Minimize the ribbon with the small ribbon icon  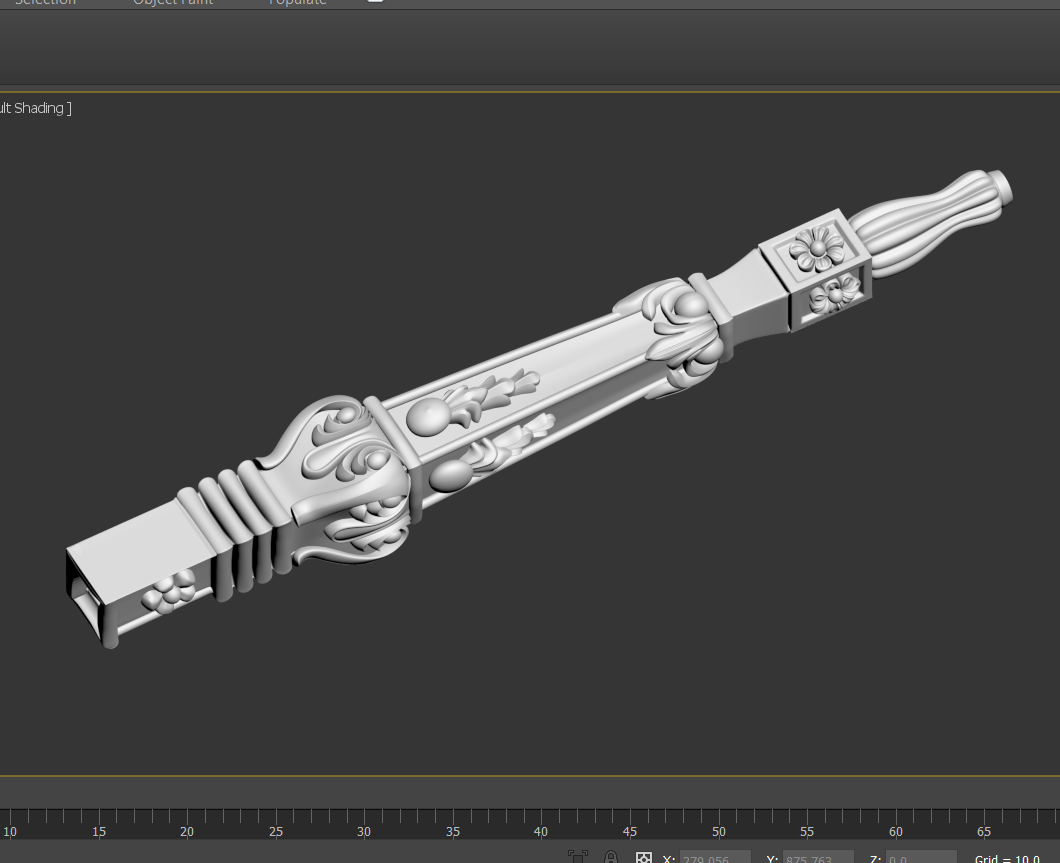[374, 2]
